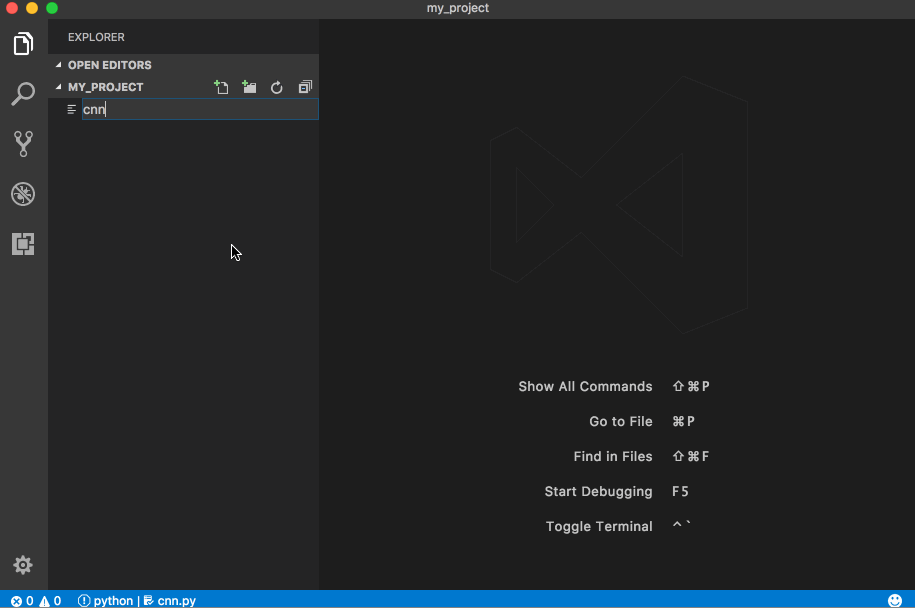Viewport: 915px width, 608px height.
Task: Click the python status bar item
Action: tap(106, 601)
